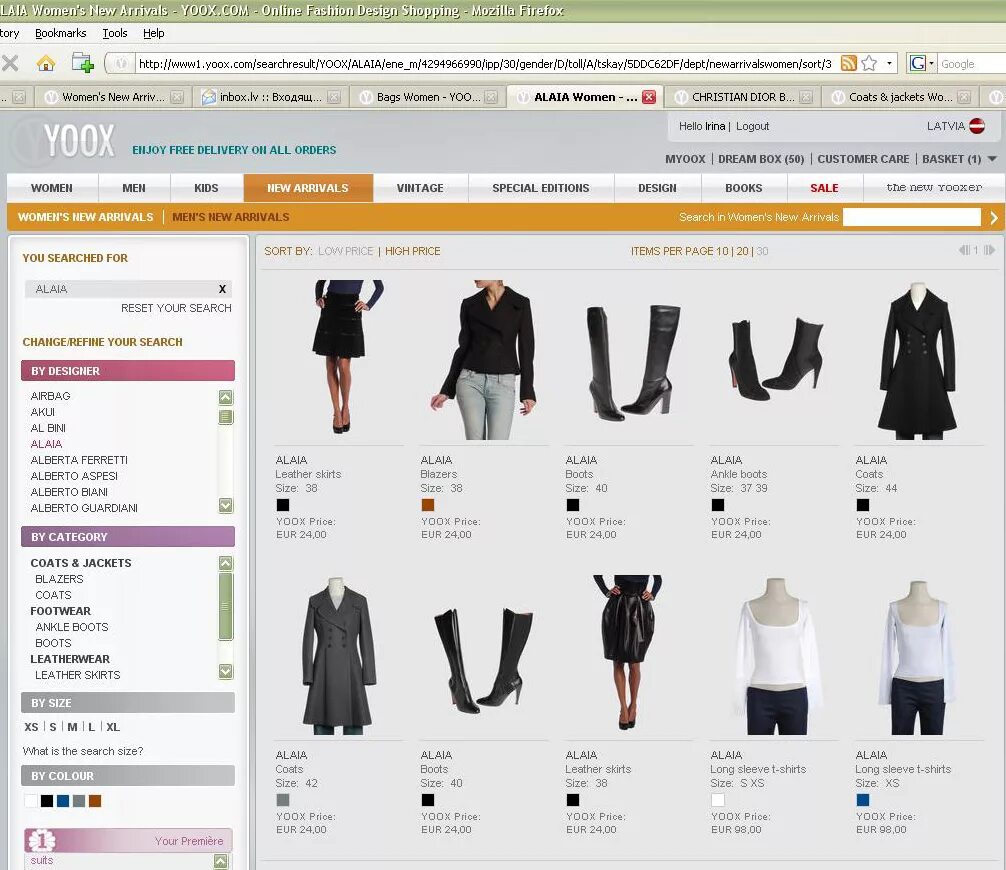Click the YOOX logo
The image size is (1006, 870).
tap(80, 141)
